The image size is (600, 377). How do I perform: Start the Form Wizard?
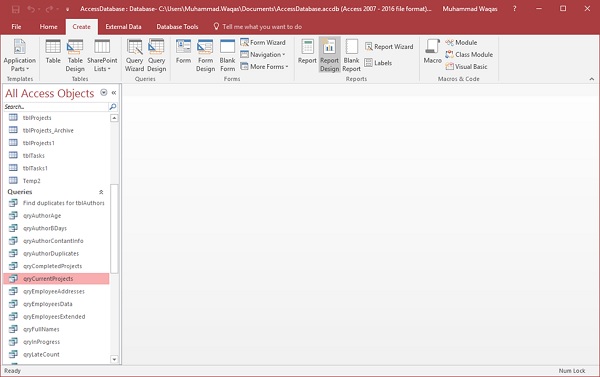click(x=263, y=42)
